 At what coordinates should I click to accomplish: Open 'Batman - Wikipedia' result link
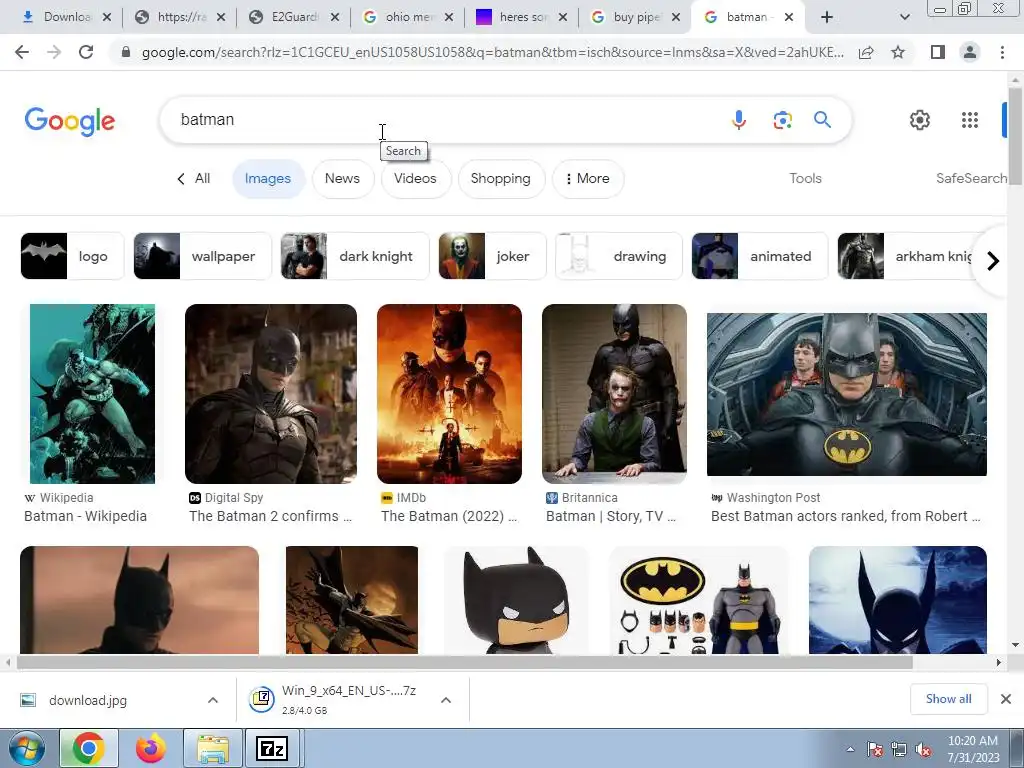point(86,517)
